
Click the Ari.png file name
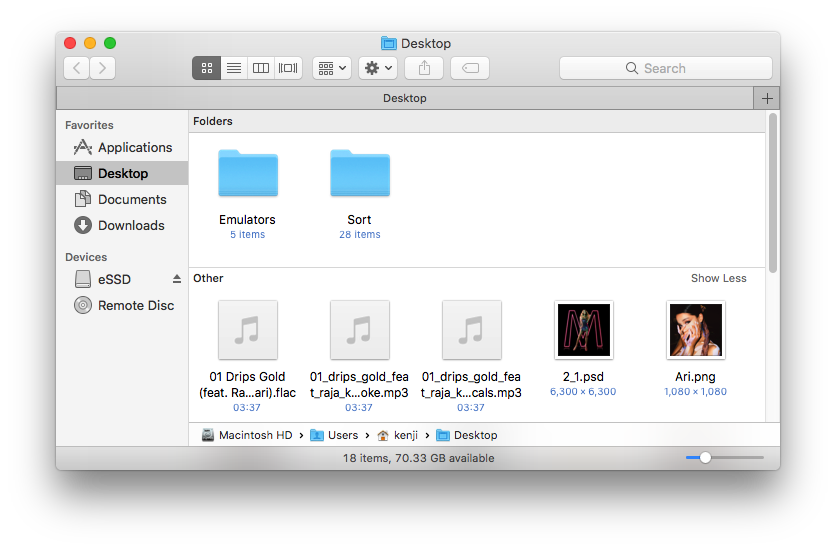695,377
